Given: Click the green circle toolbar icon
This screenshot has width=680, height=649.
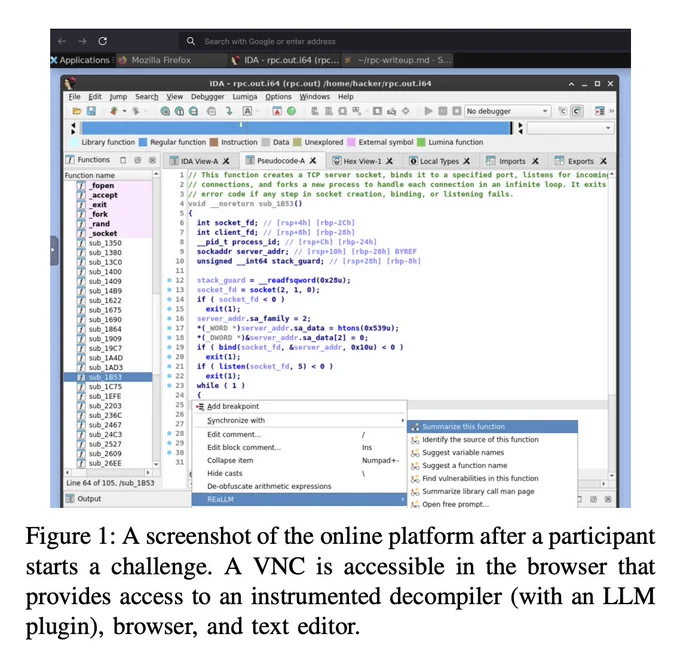Looking at the screenshot, I should click(x=291, y=111).
